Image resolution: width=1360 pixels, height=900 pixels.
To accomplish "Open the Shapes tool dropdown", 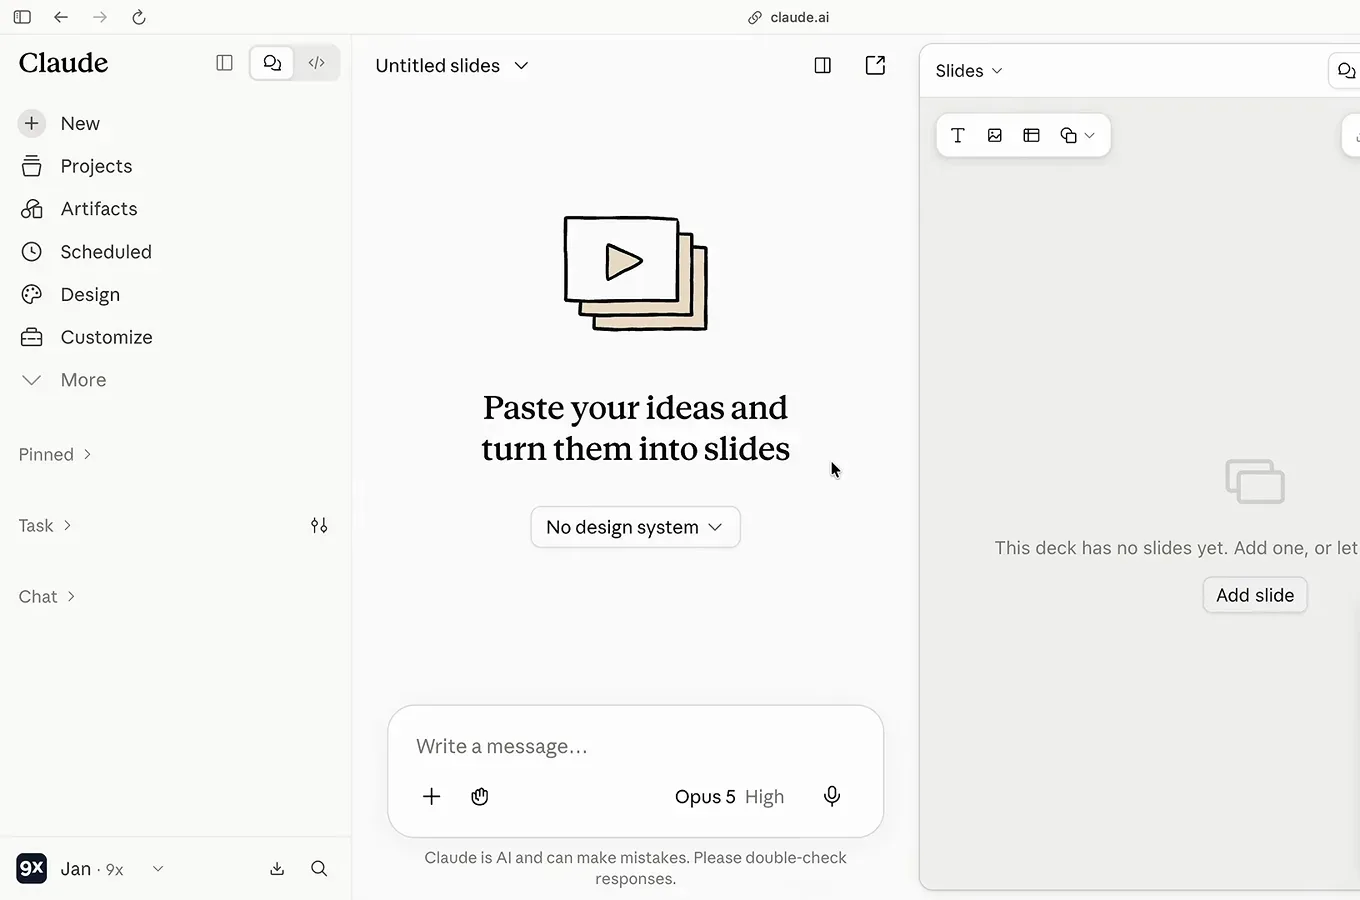I will click(1077, 135).
